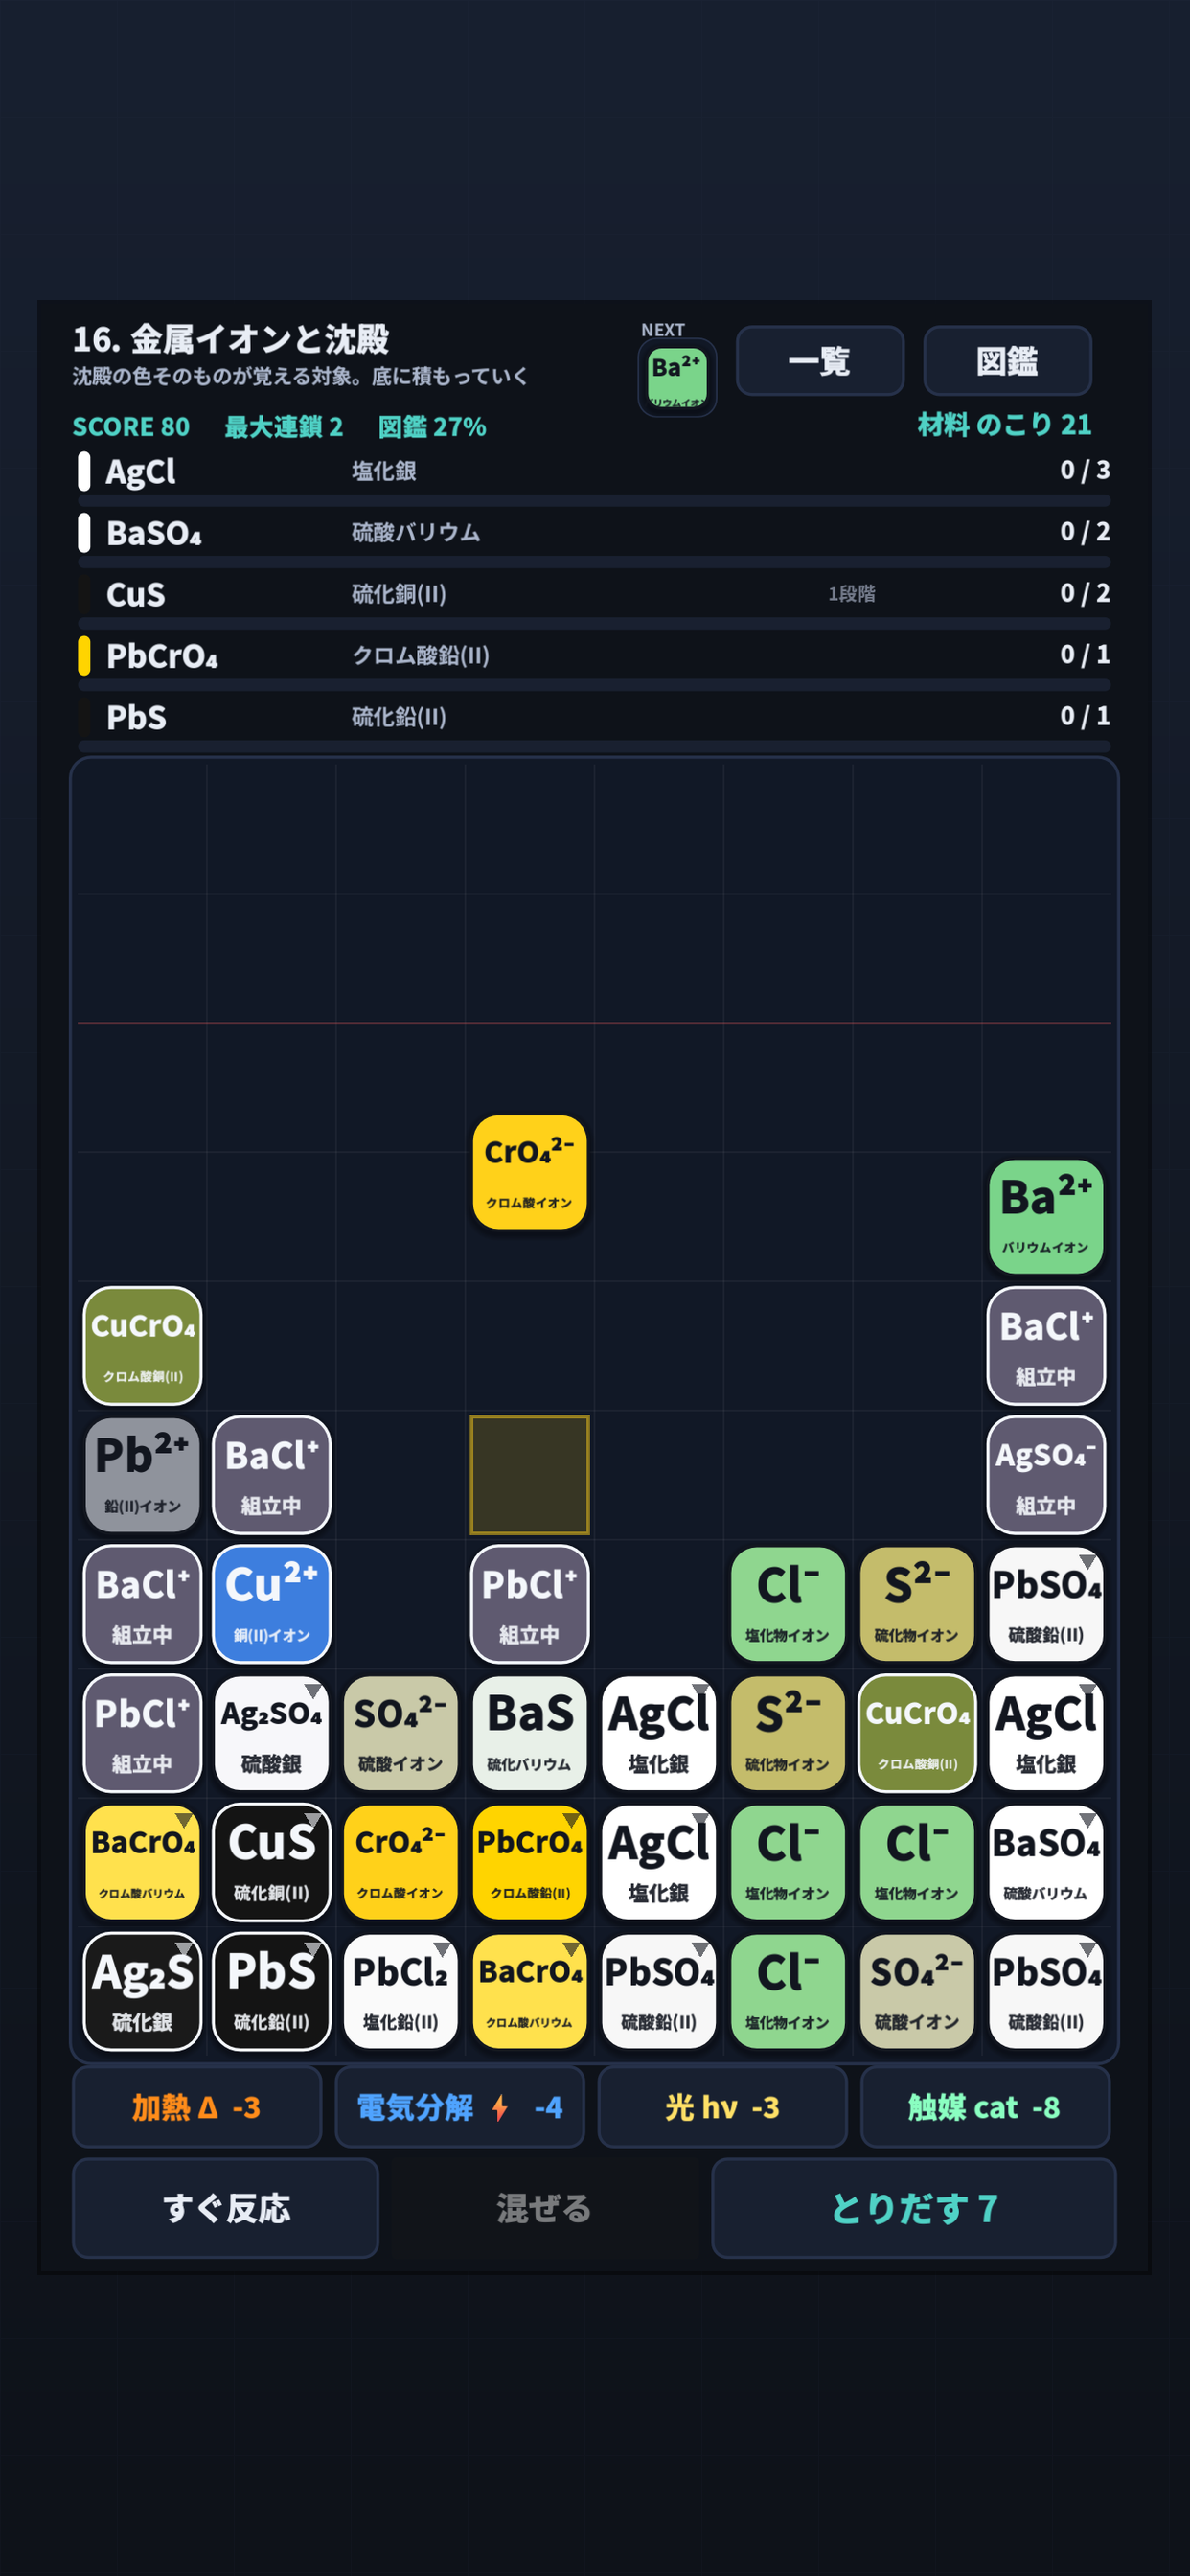This screenshot has width=1190, height=2576.
Task: Tap the PbSO₄ tile beside bottom BaCrO₄
Action: click(x=658, y=1991)
